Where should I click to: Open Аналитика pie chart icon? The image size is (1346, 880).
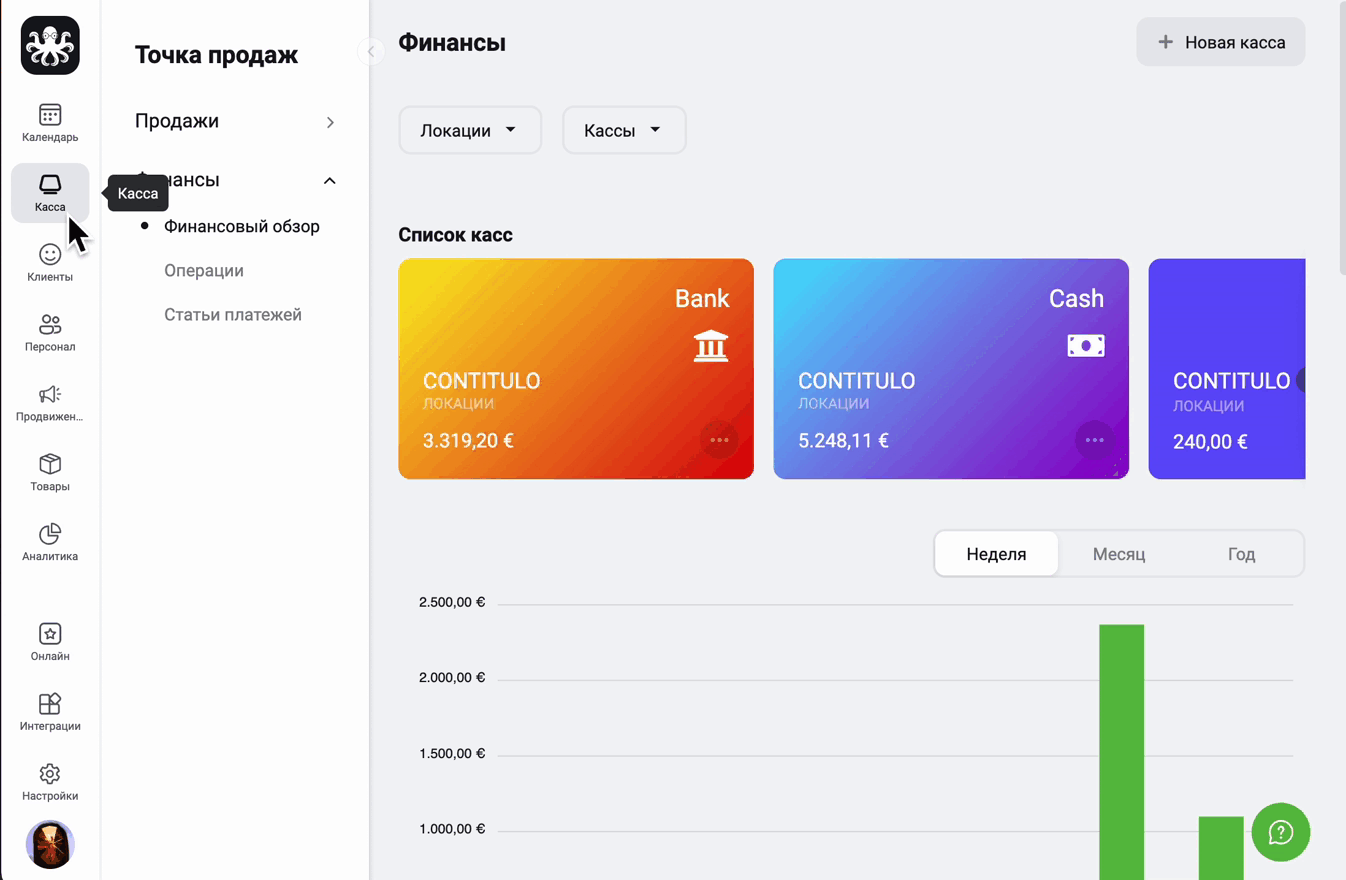[50, 543]
